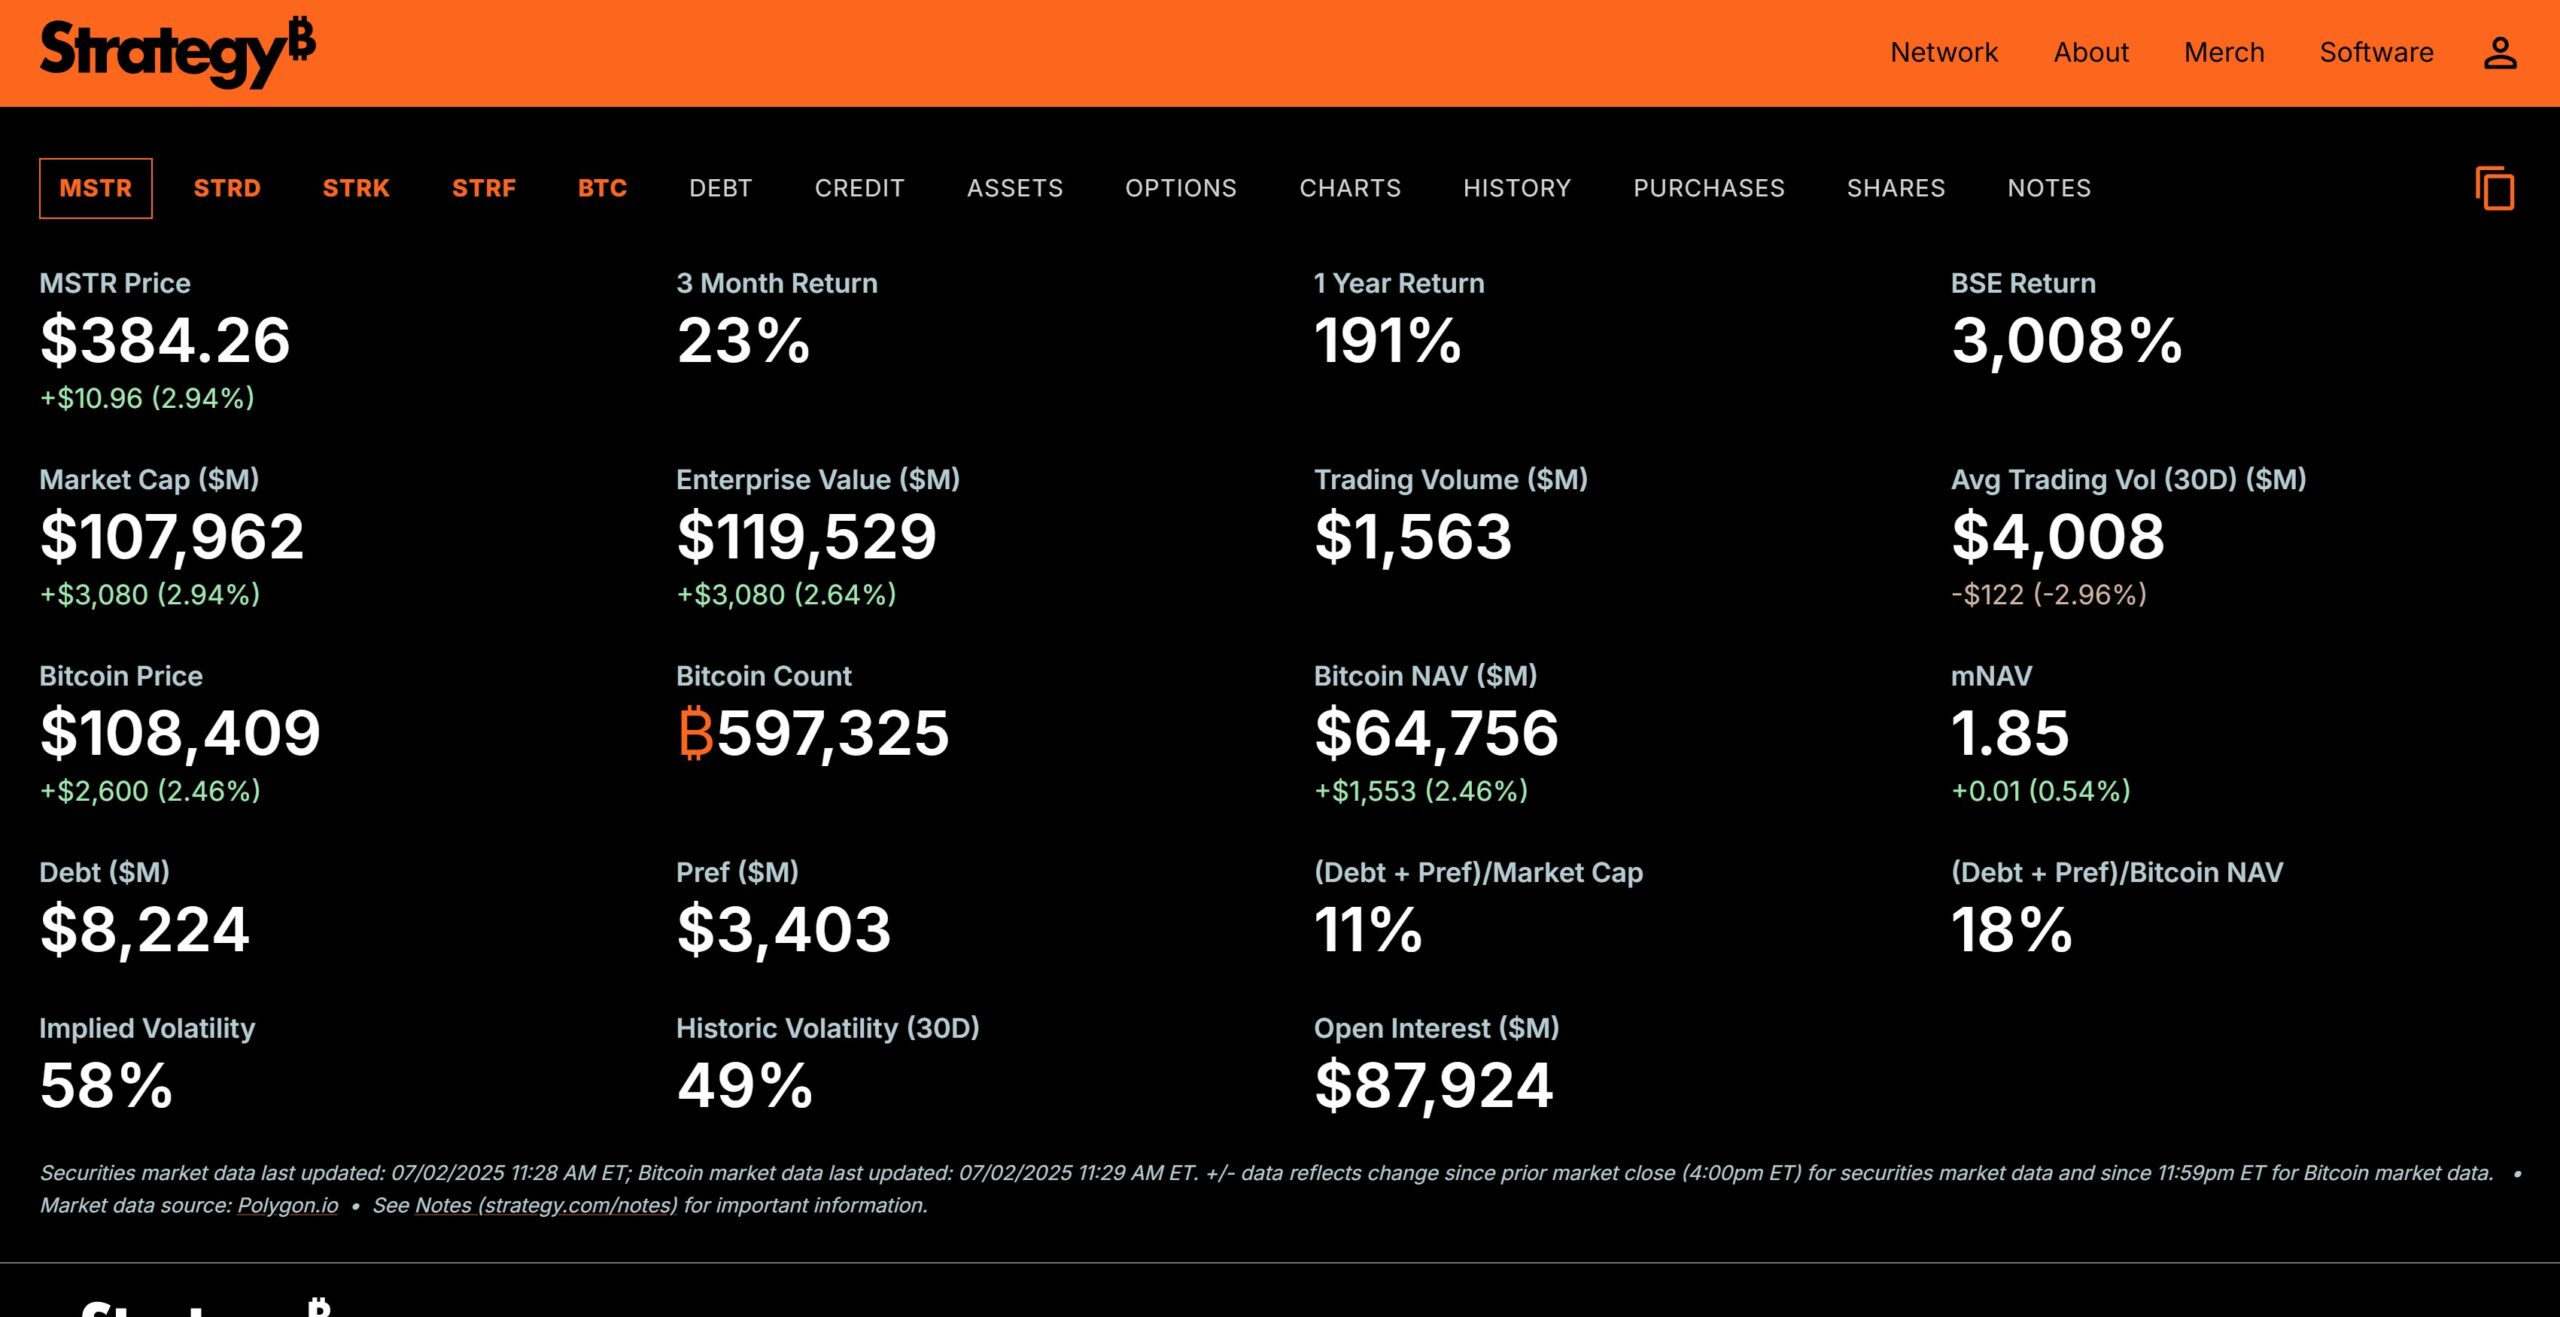The width and height of the screenshot is (2560, 1317).
Task: Click the copy data icon
Action: click(2495, 189)
